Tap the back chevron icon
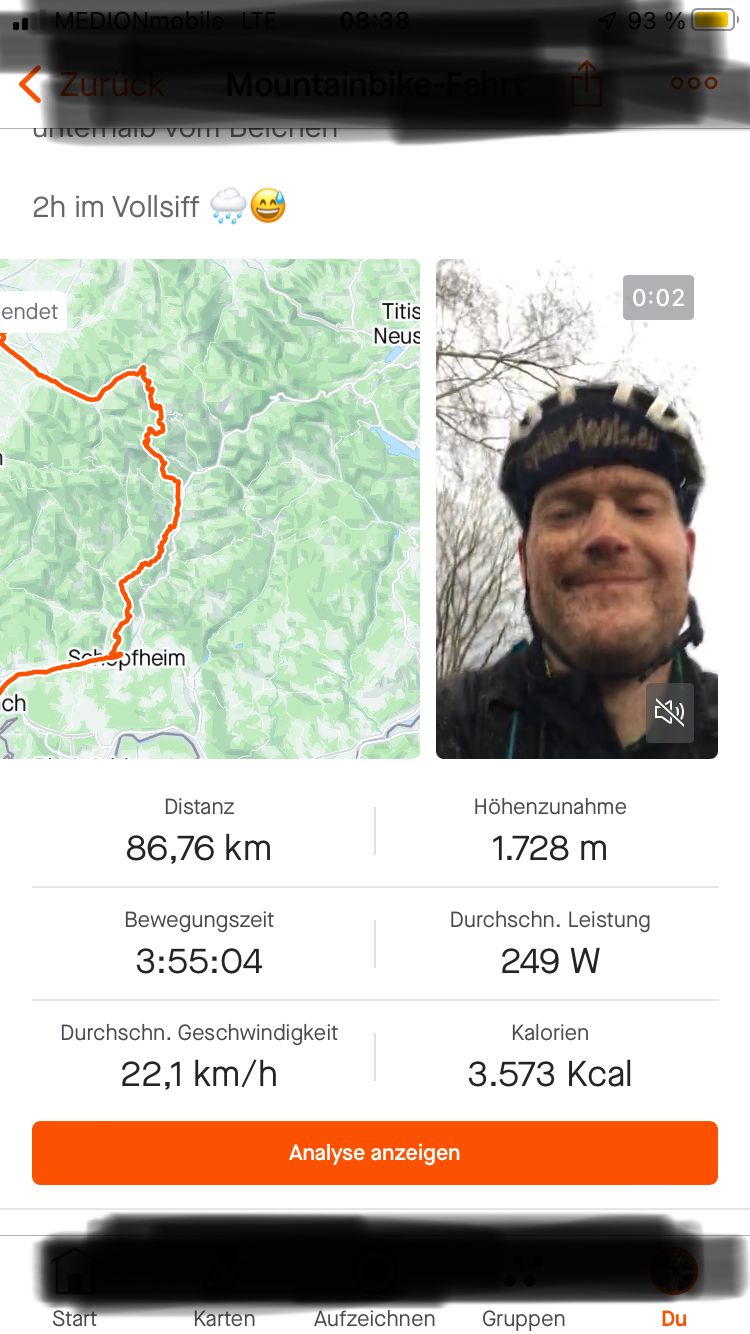The image size is (750, 1334). tap(31, 84)
